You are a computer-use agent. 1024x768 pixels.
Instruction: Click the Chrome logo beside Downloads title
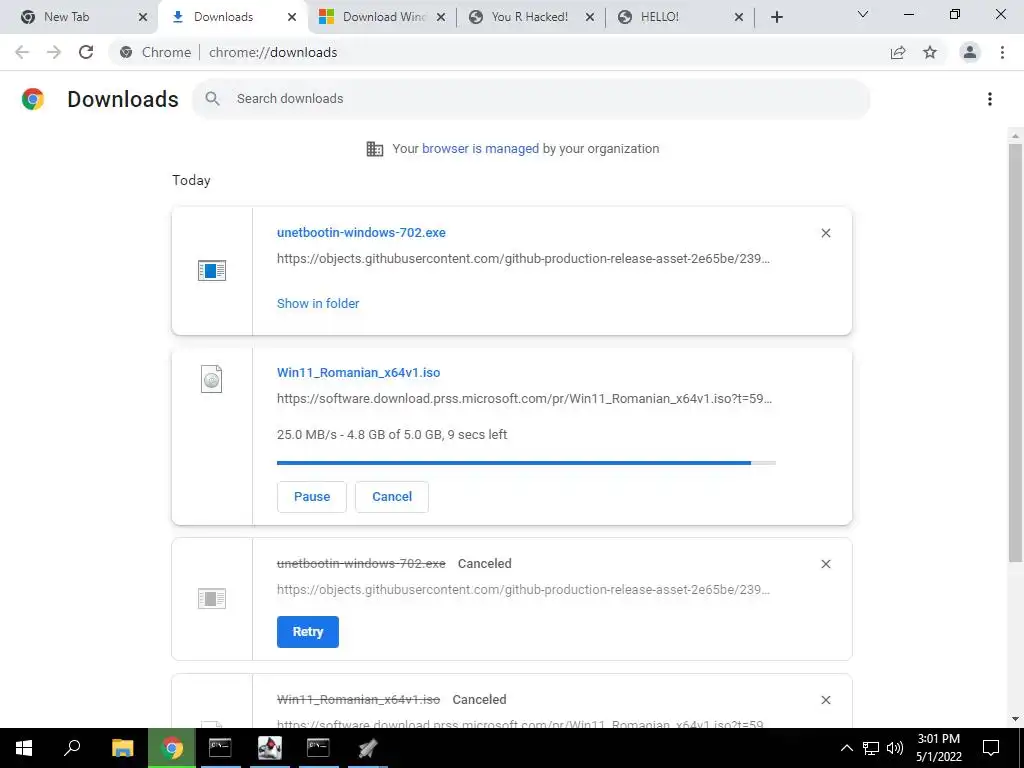coord(33,99)
